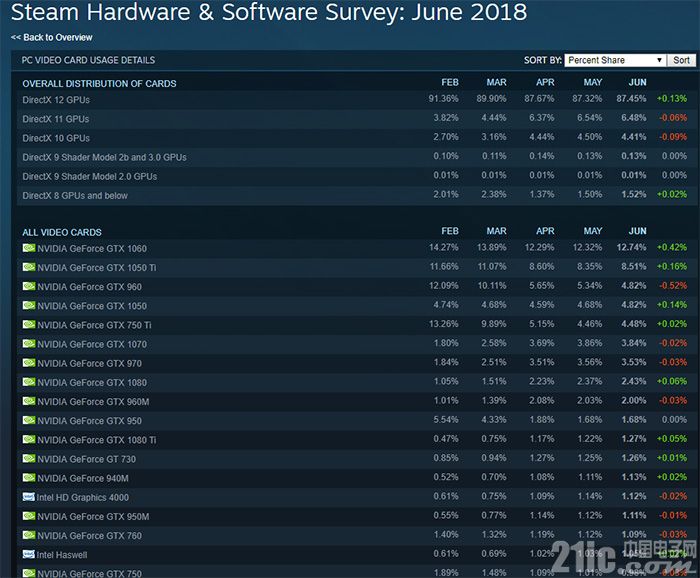Click -0.06% change for DirectX 11 GPUs
Viewport: 700px width, 578px height.
point(673,118)
